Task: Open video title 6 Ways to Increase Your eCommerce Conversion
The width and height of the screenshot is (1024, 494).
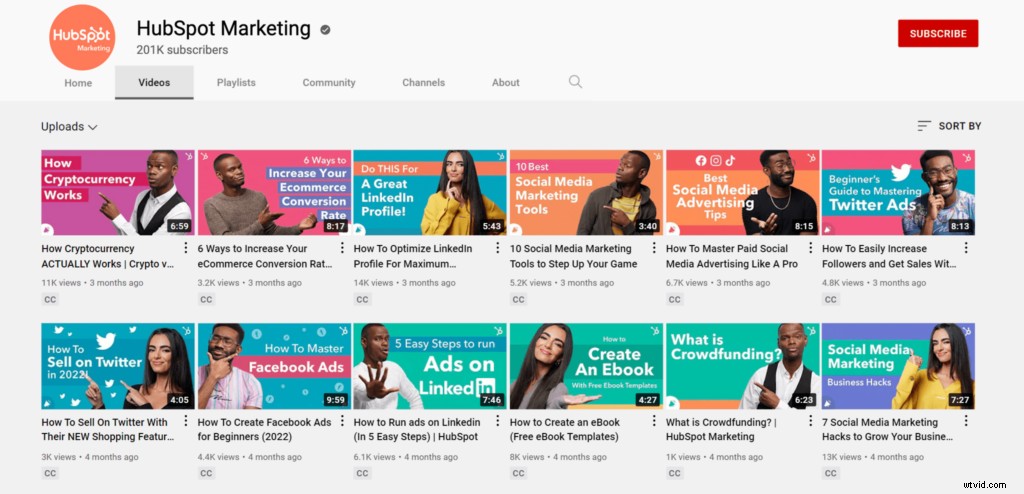Action: [x=264, y=256]
